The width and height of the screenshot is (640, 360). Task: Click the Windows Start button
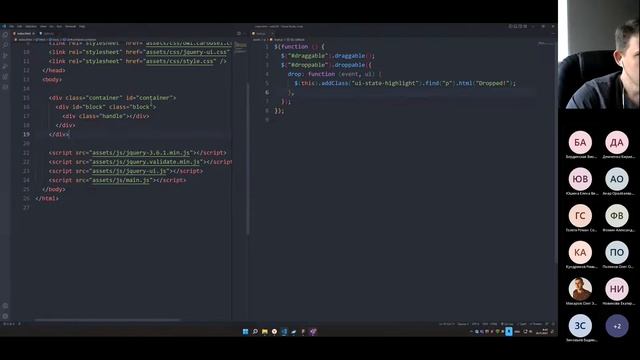tap(245, 331)
